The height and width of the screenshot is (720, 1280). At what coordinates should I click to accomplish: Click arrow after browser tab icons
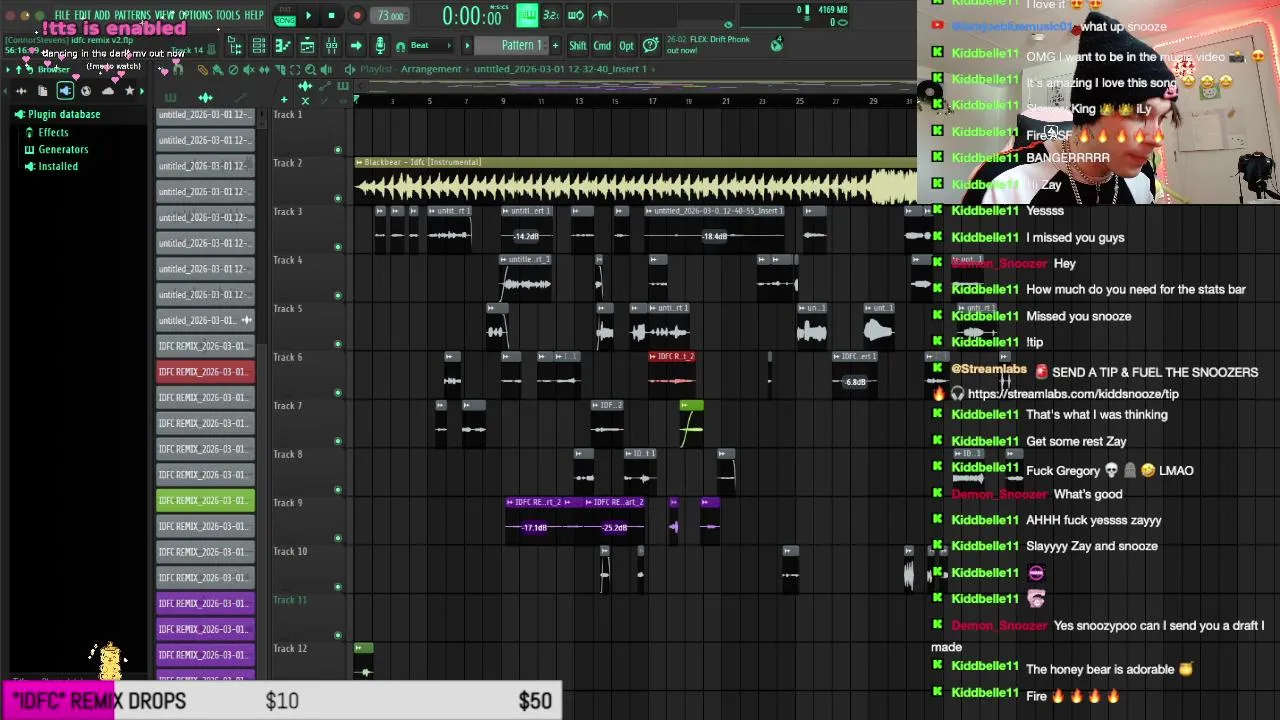coord(141,91)
